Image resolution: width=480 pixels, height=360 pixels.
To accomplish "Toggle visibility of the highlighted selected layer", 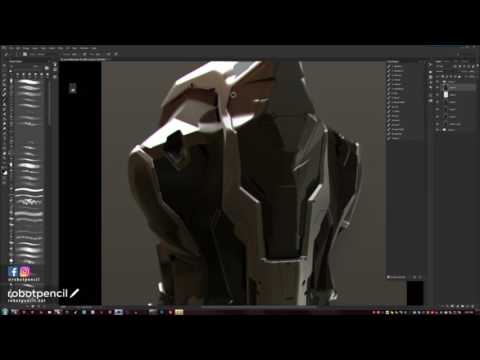I will [437, 87].
